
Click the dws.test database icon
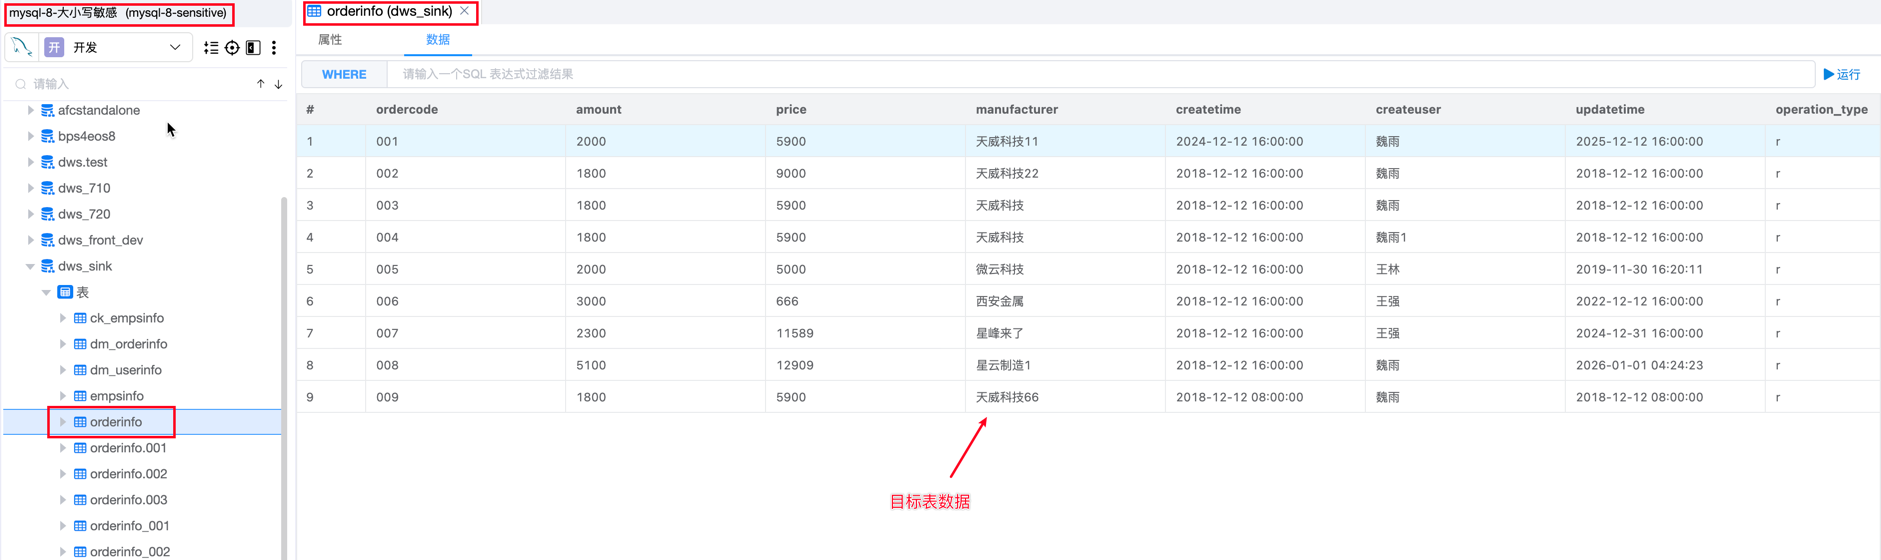[x=47, y=162]
